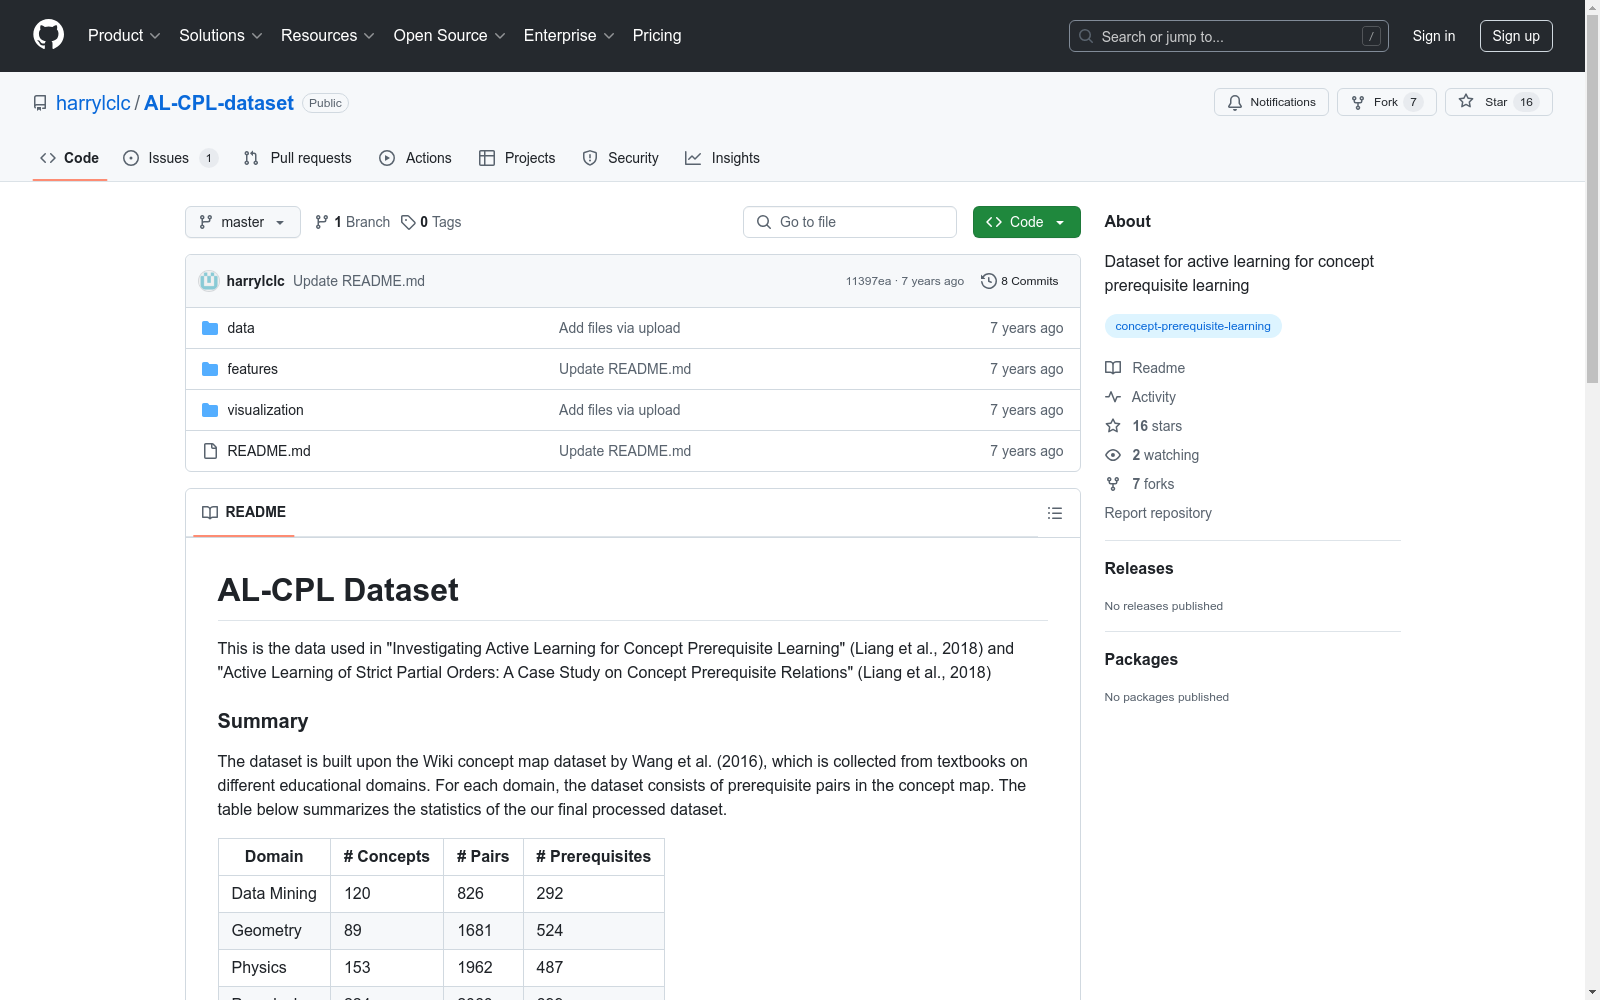Screen dimensions: 1600x1000
Task: Switch to the Actions tab
Action: 416,158
